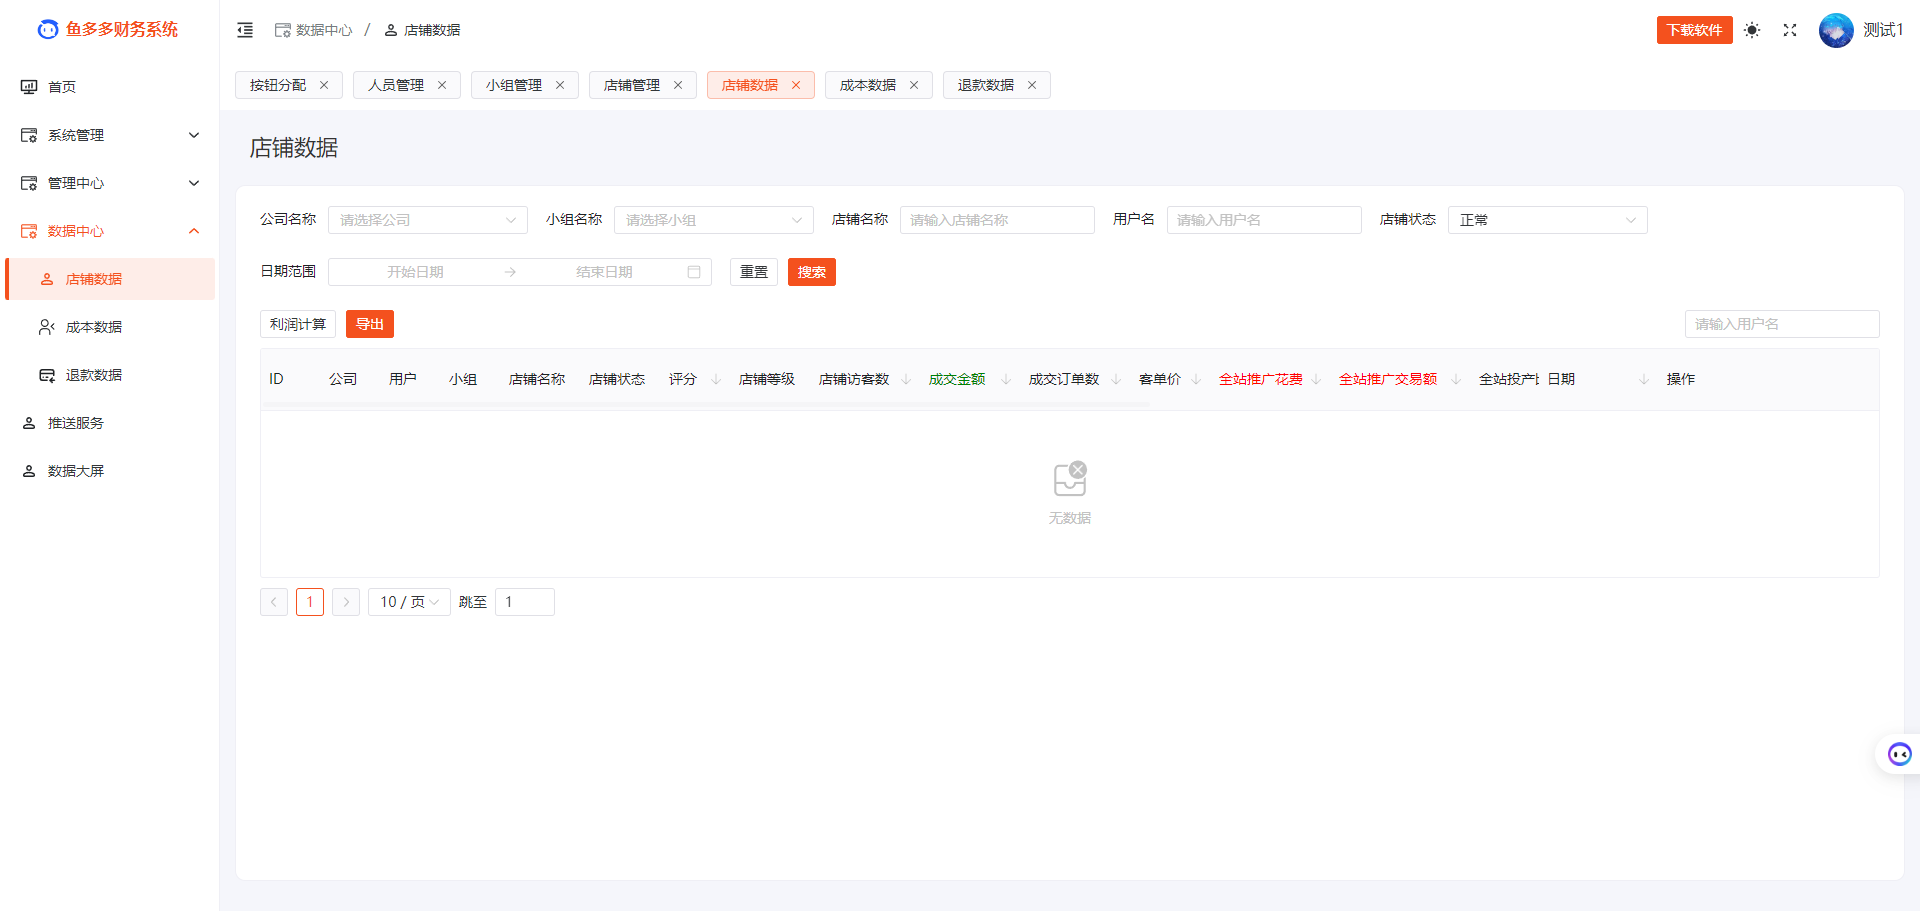Click inside the 店铺名称 input field
Screen dimensions: 1920x911
point(996,219)
